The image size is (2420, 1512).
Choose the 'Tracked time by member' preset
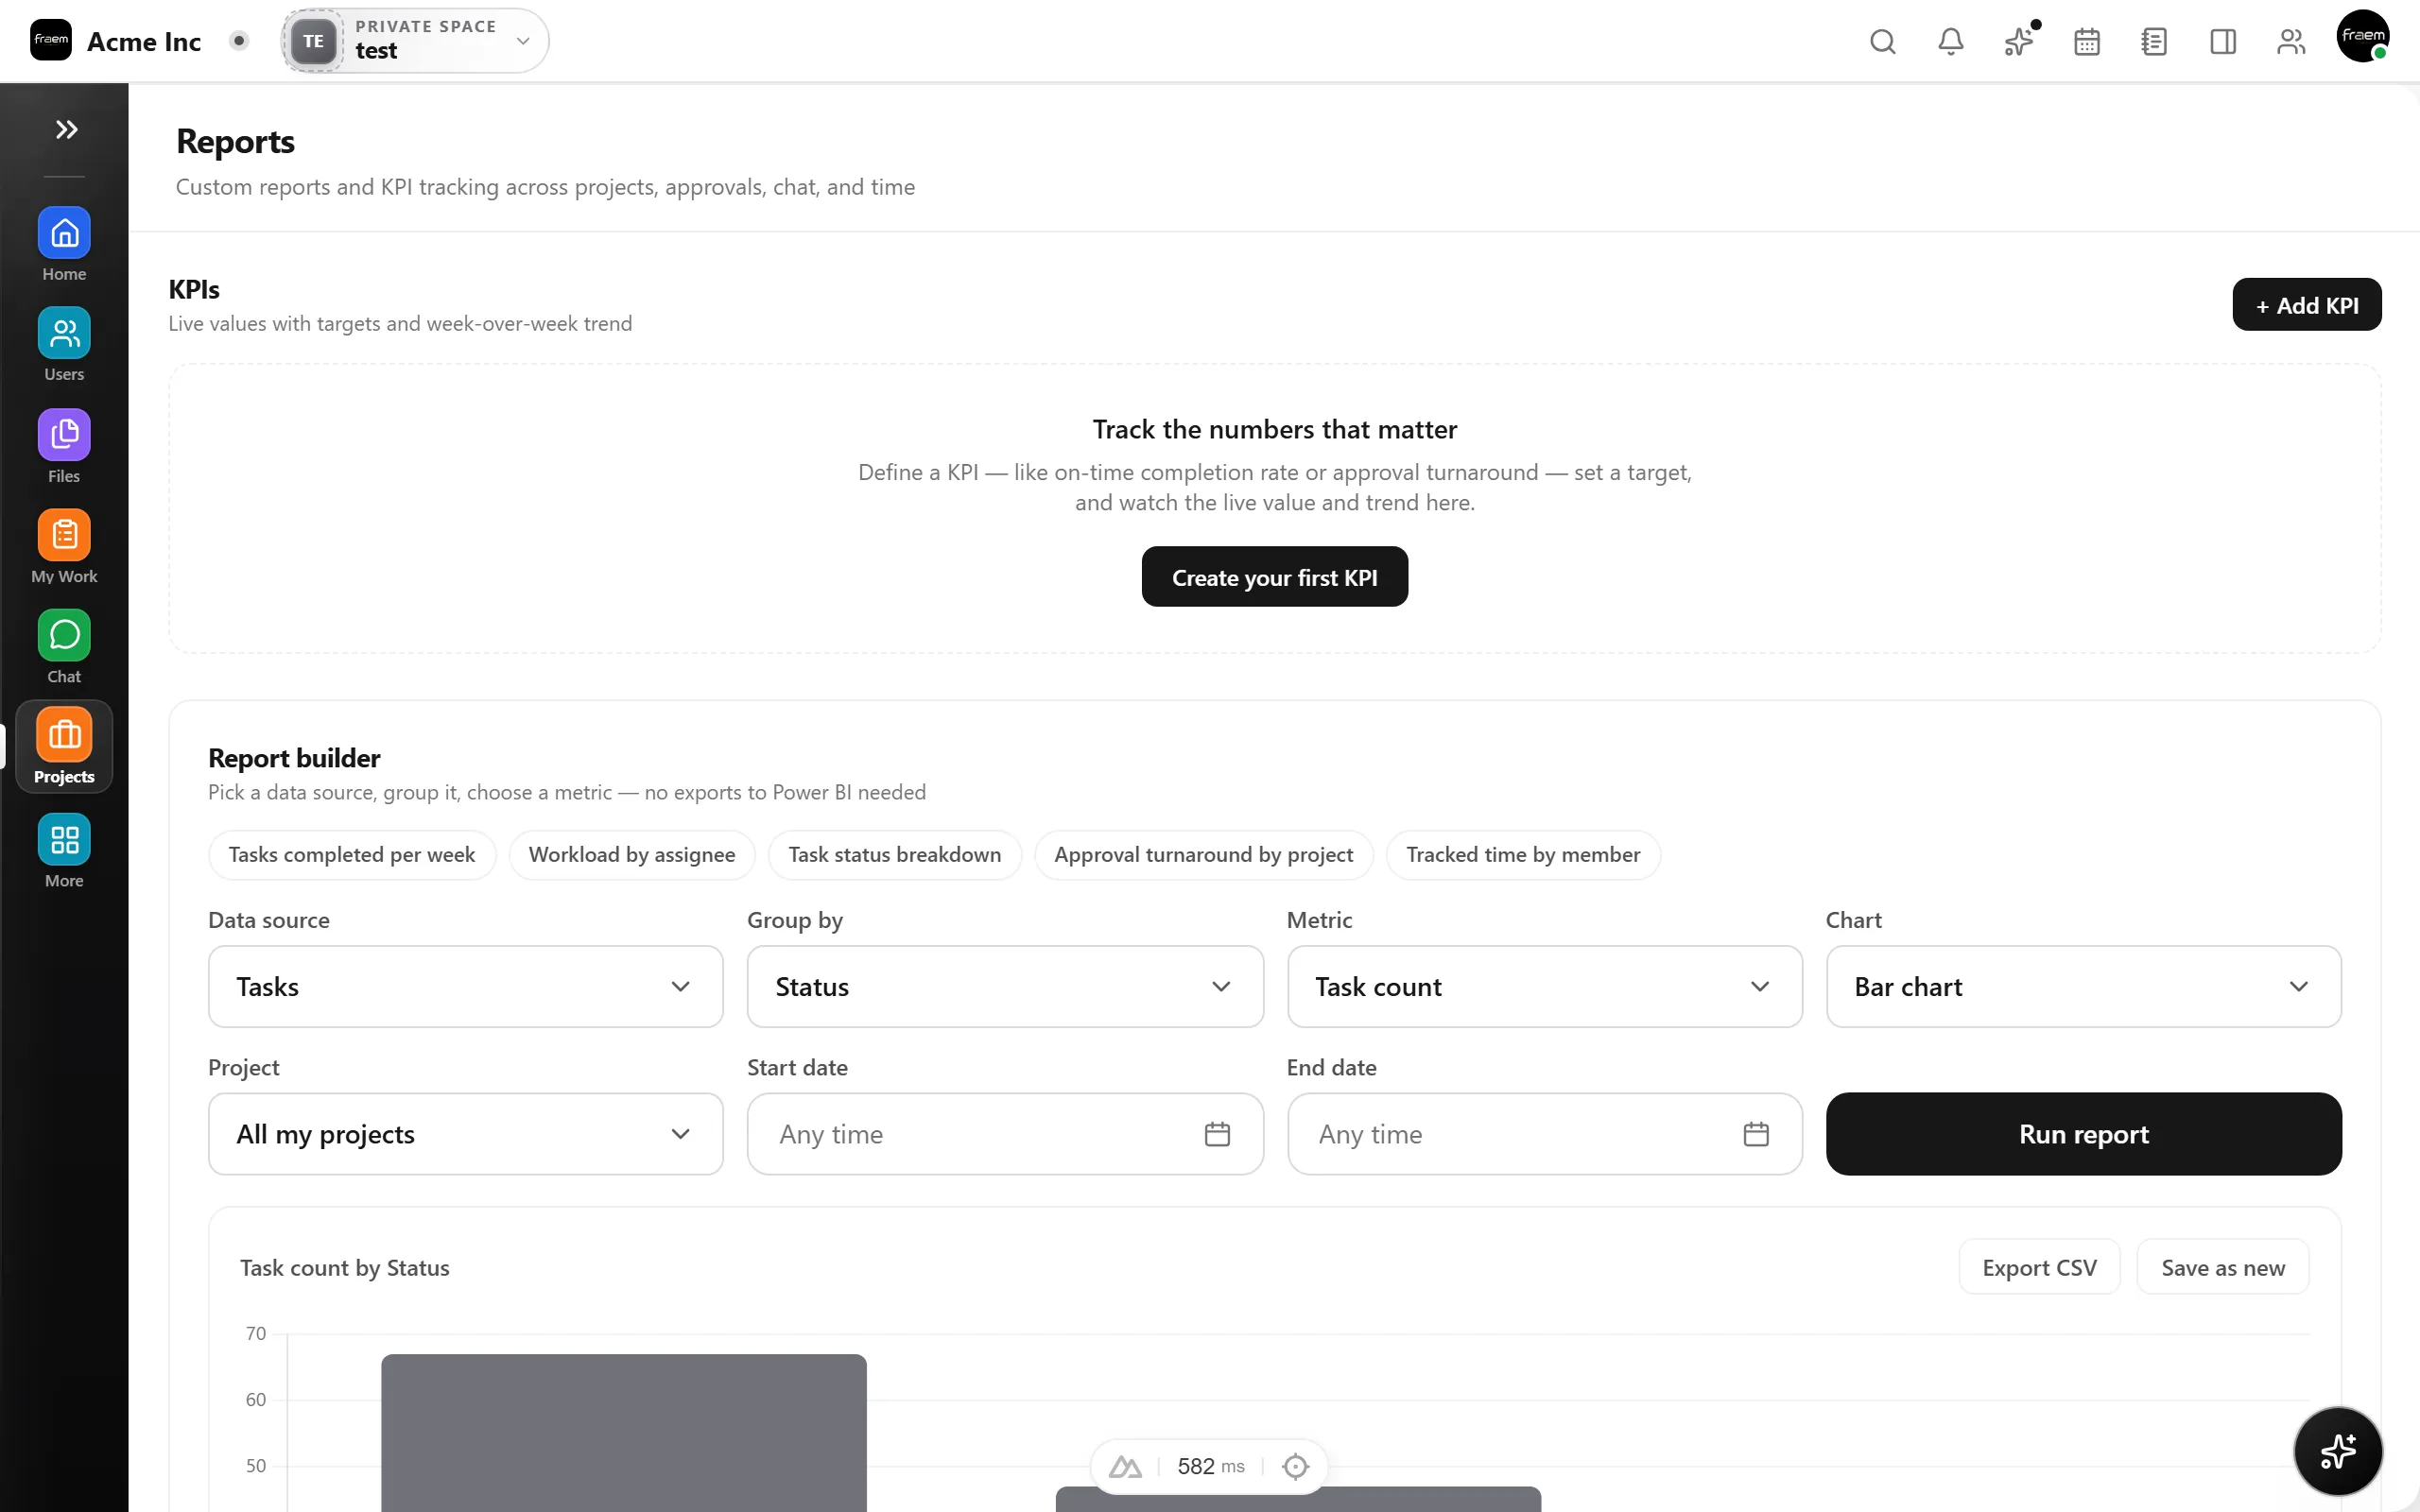pyautogui.click(x=1523, y=855)
